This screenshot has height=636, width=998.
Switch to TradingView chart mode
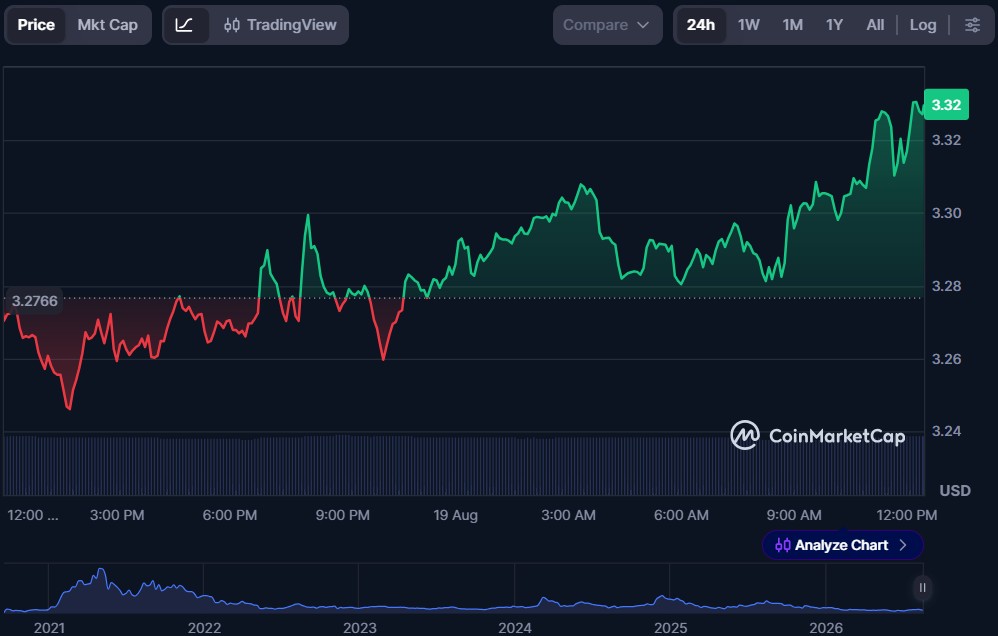280,25
